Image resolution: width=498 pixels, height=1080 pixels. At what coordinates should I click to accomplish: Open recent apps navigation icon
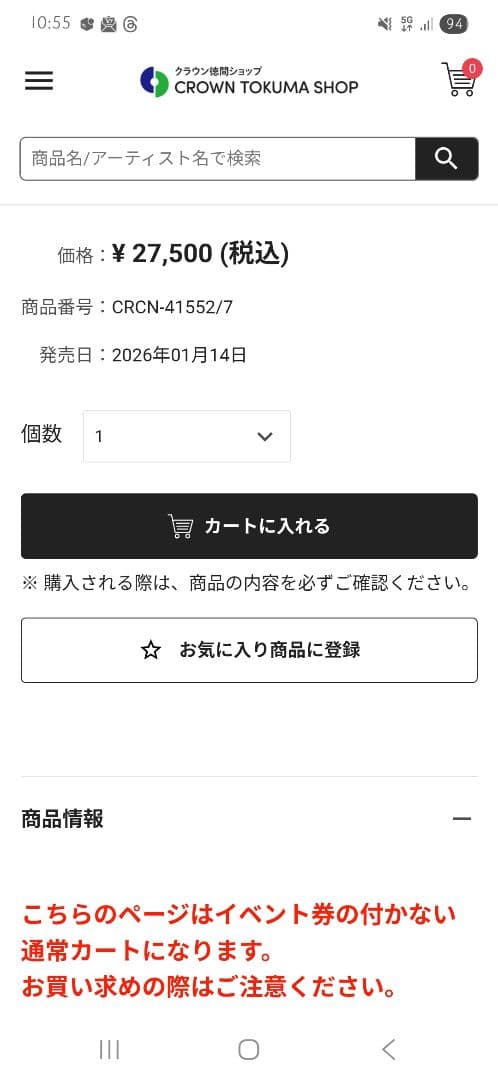click(109, 1049)
